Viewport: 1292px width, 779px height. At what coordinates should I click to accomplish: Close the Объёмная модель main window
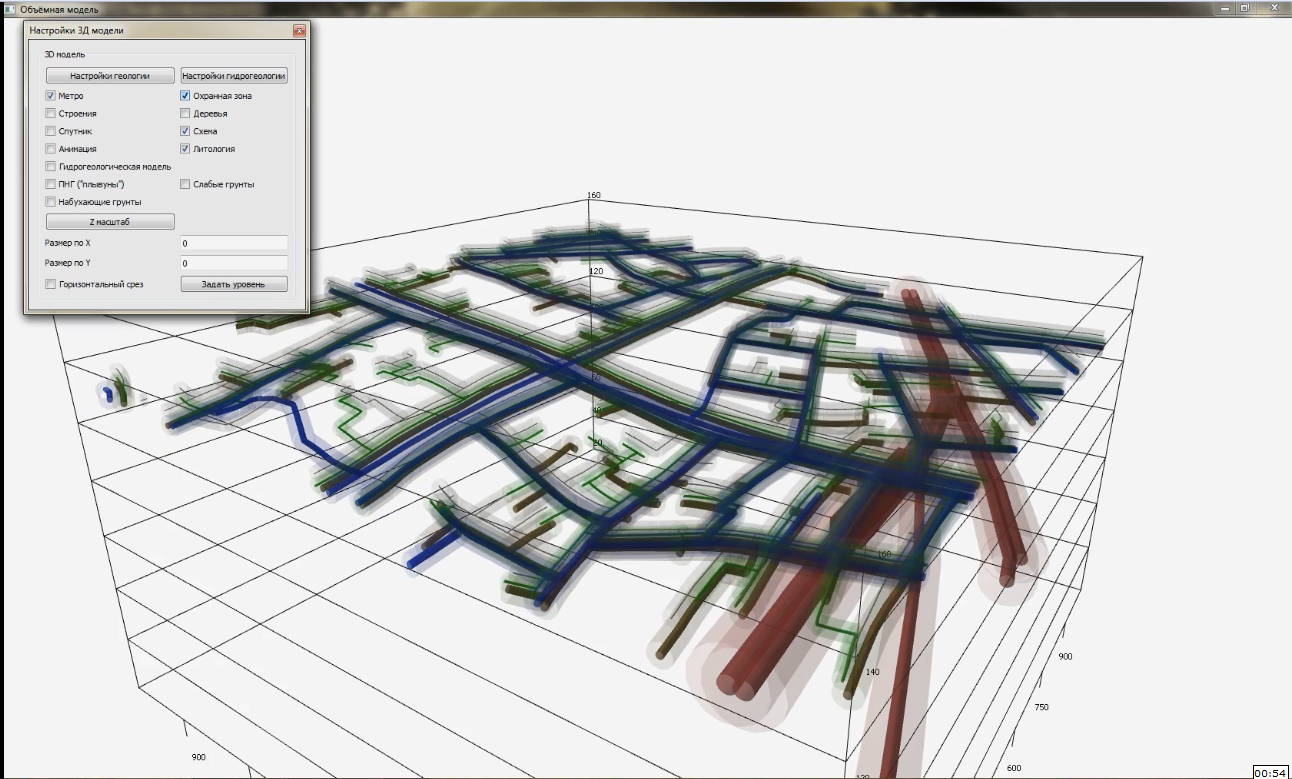tap(1273, 7)
